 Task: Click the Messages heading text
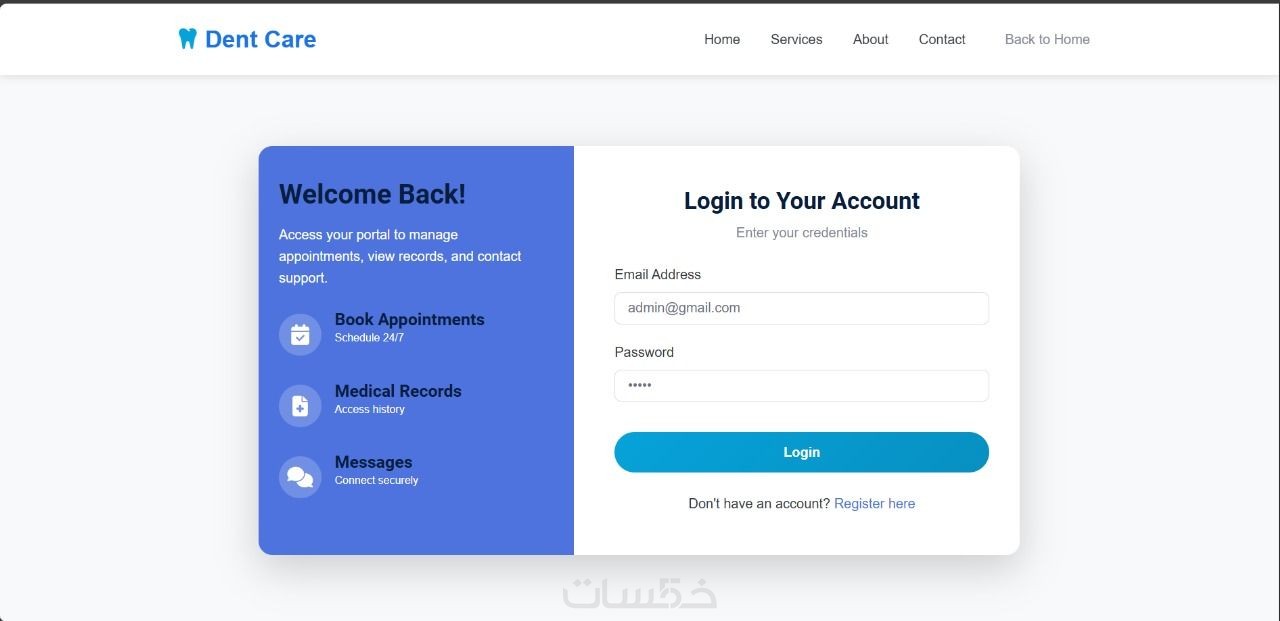point(373,462)
